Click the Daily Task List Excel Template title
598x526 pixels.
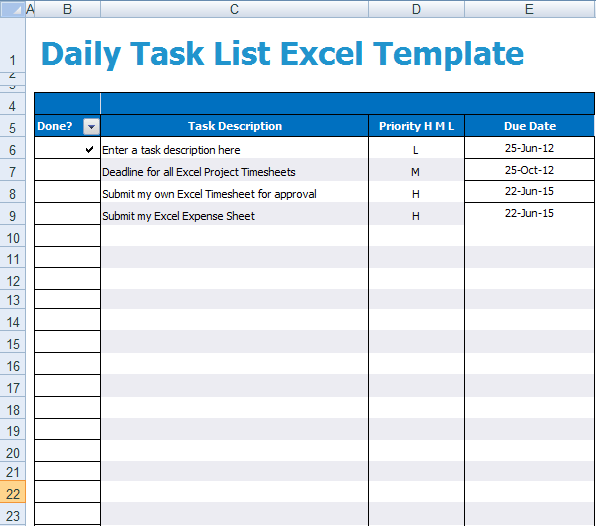click(282, 54)
